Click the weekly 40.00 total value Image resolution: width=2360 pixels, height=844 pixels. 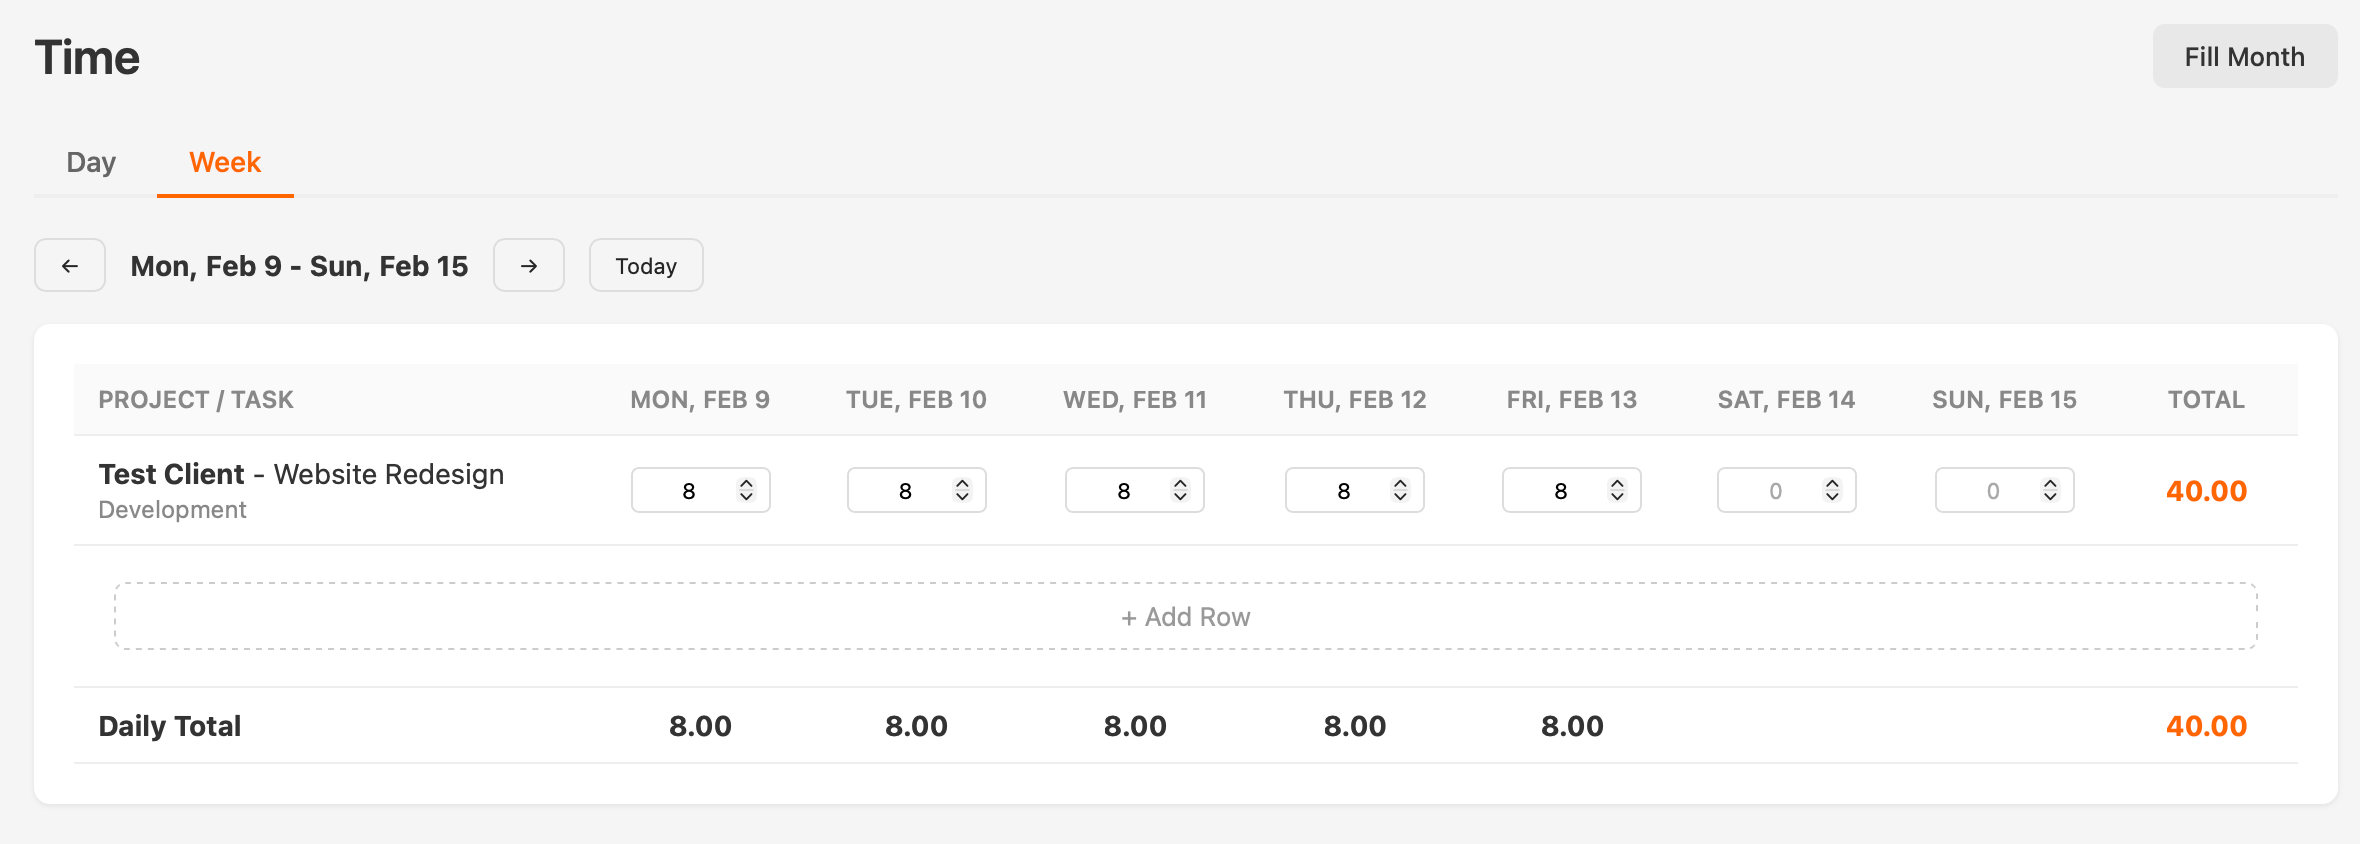(x=2205, y=490)
